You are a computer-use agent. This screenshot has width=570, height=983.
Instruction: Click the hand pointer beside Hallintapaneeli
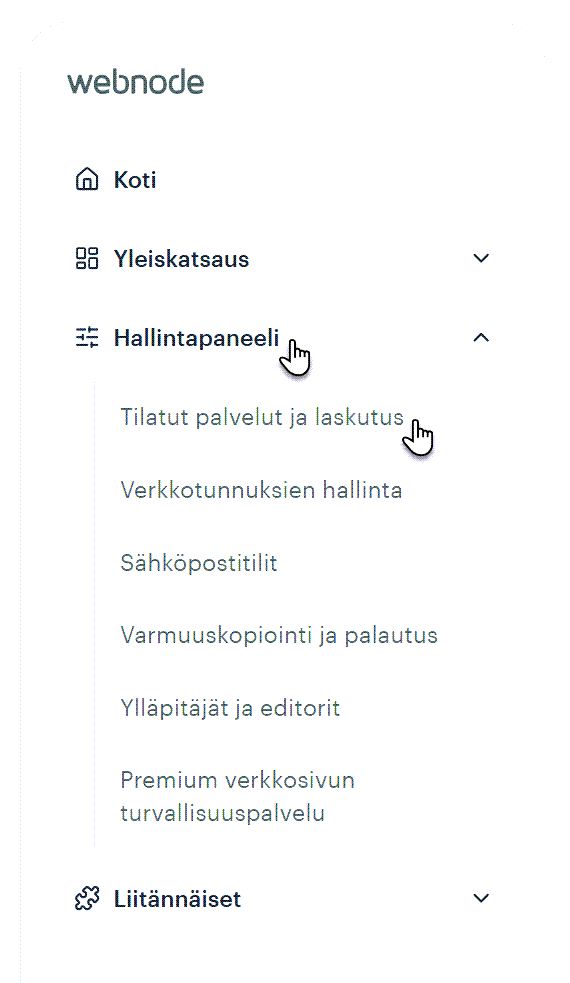[296, 357]
